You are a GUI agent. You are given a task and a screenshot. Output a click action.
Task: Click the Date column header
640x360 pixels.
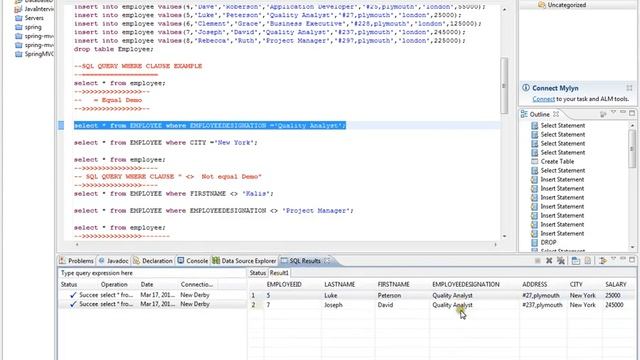[x=147, y=284]
